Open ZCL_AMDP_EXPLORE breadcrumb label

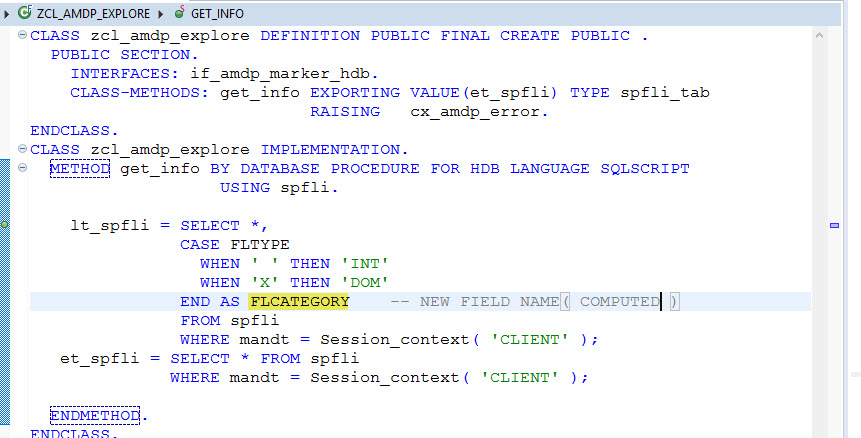point(93,13)
